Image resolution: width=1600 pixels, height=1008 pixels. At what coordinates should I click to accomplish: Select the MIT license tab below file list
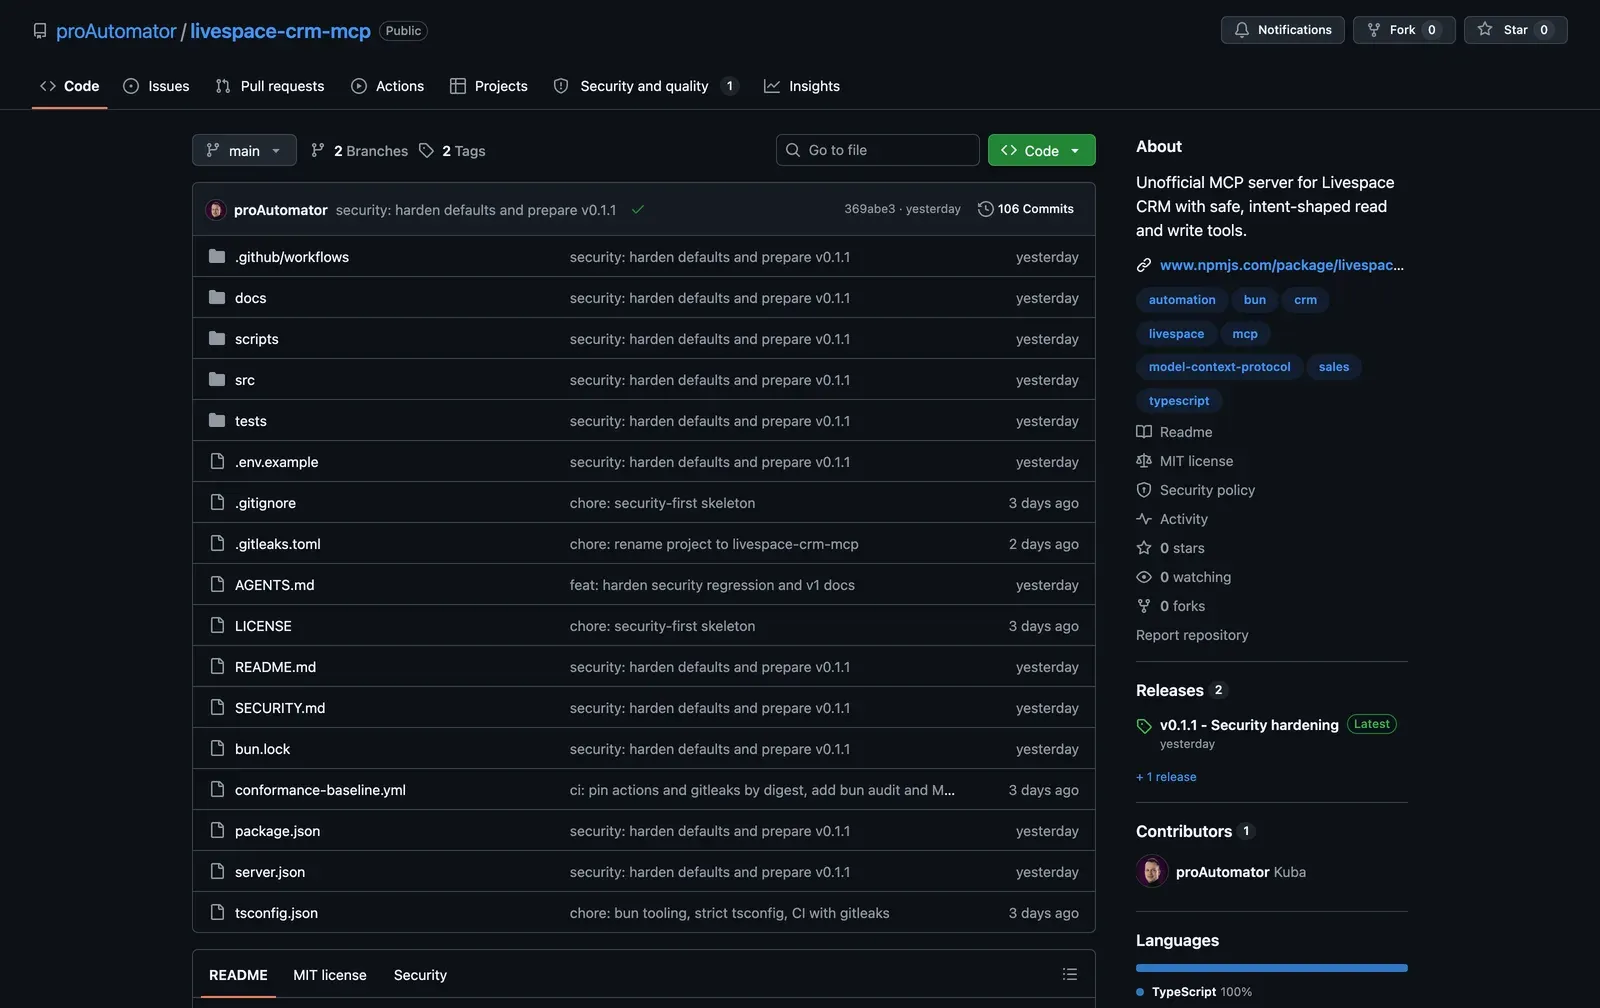(x=330, y=975)
